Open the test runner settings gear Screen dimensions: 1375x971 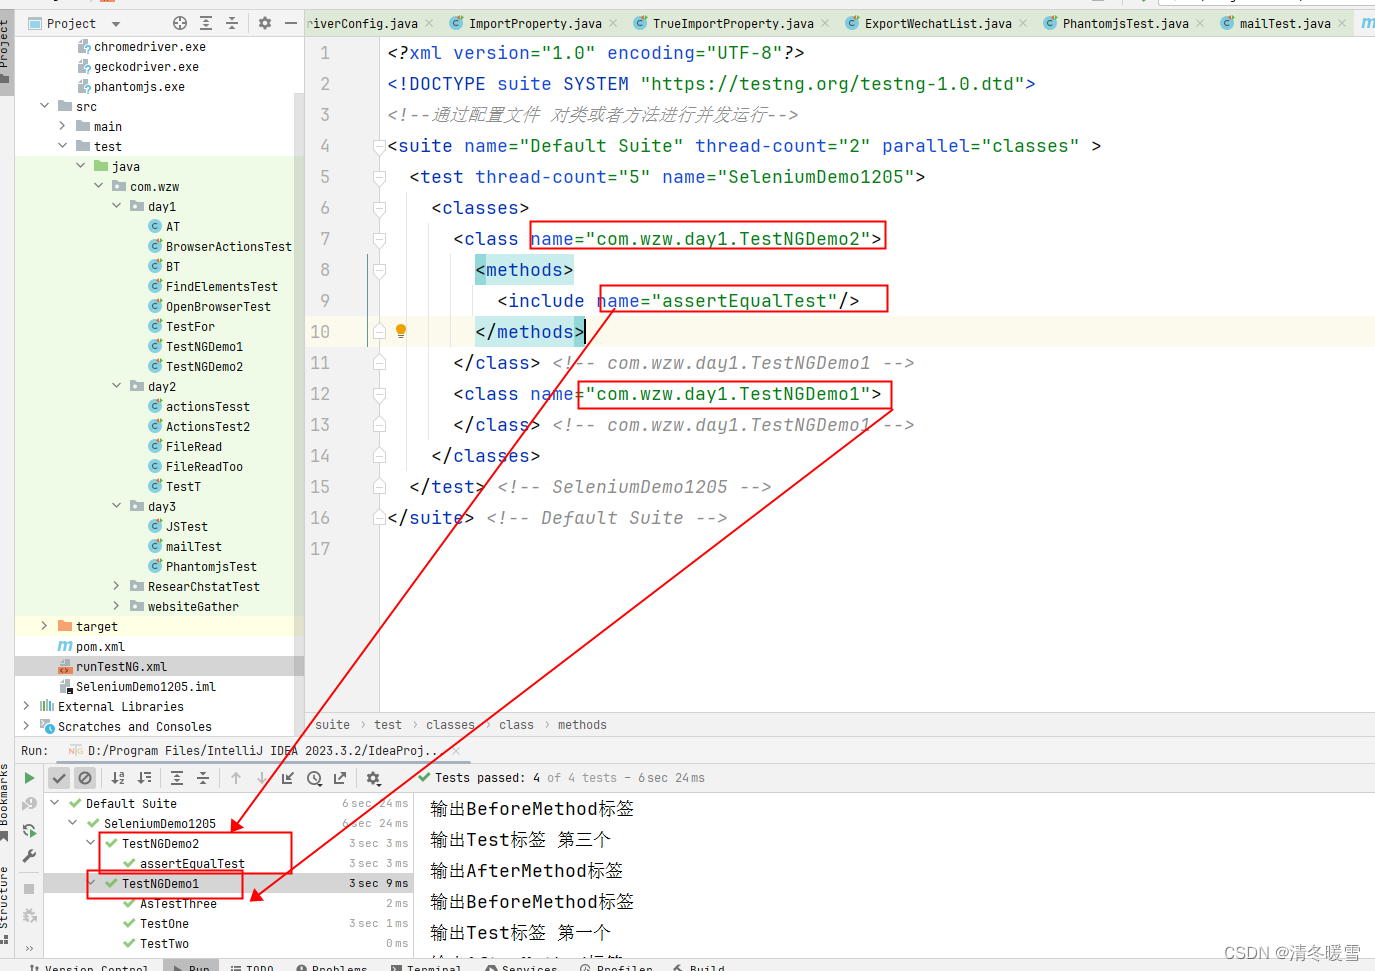(373, 778)
